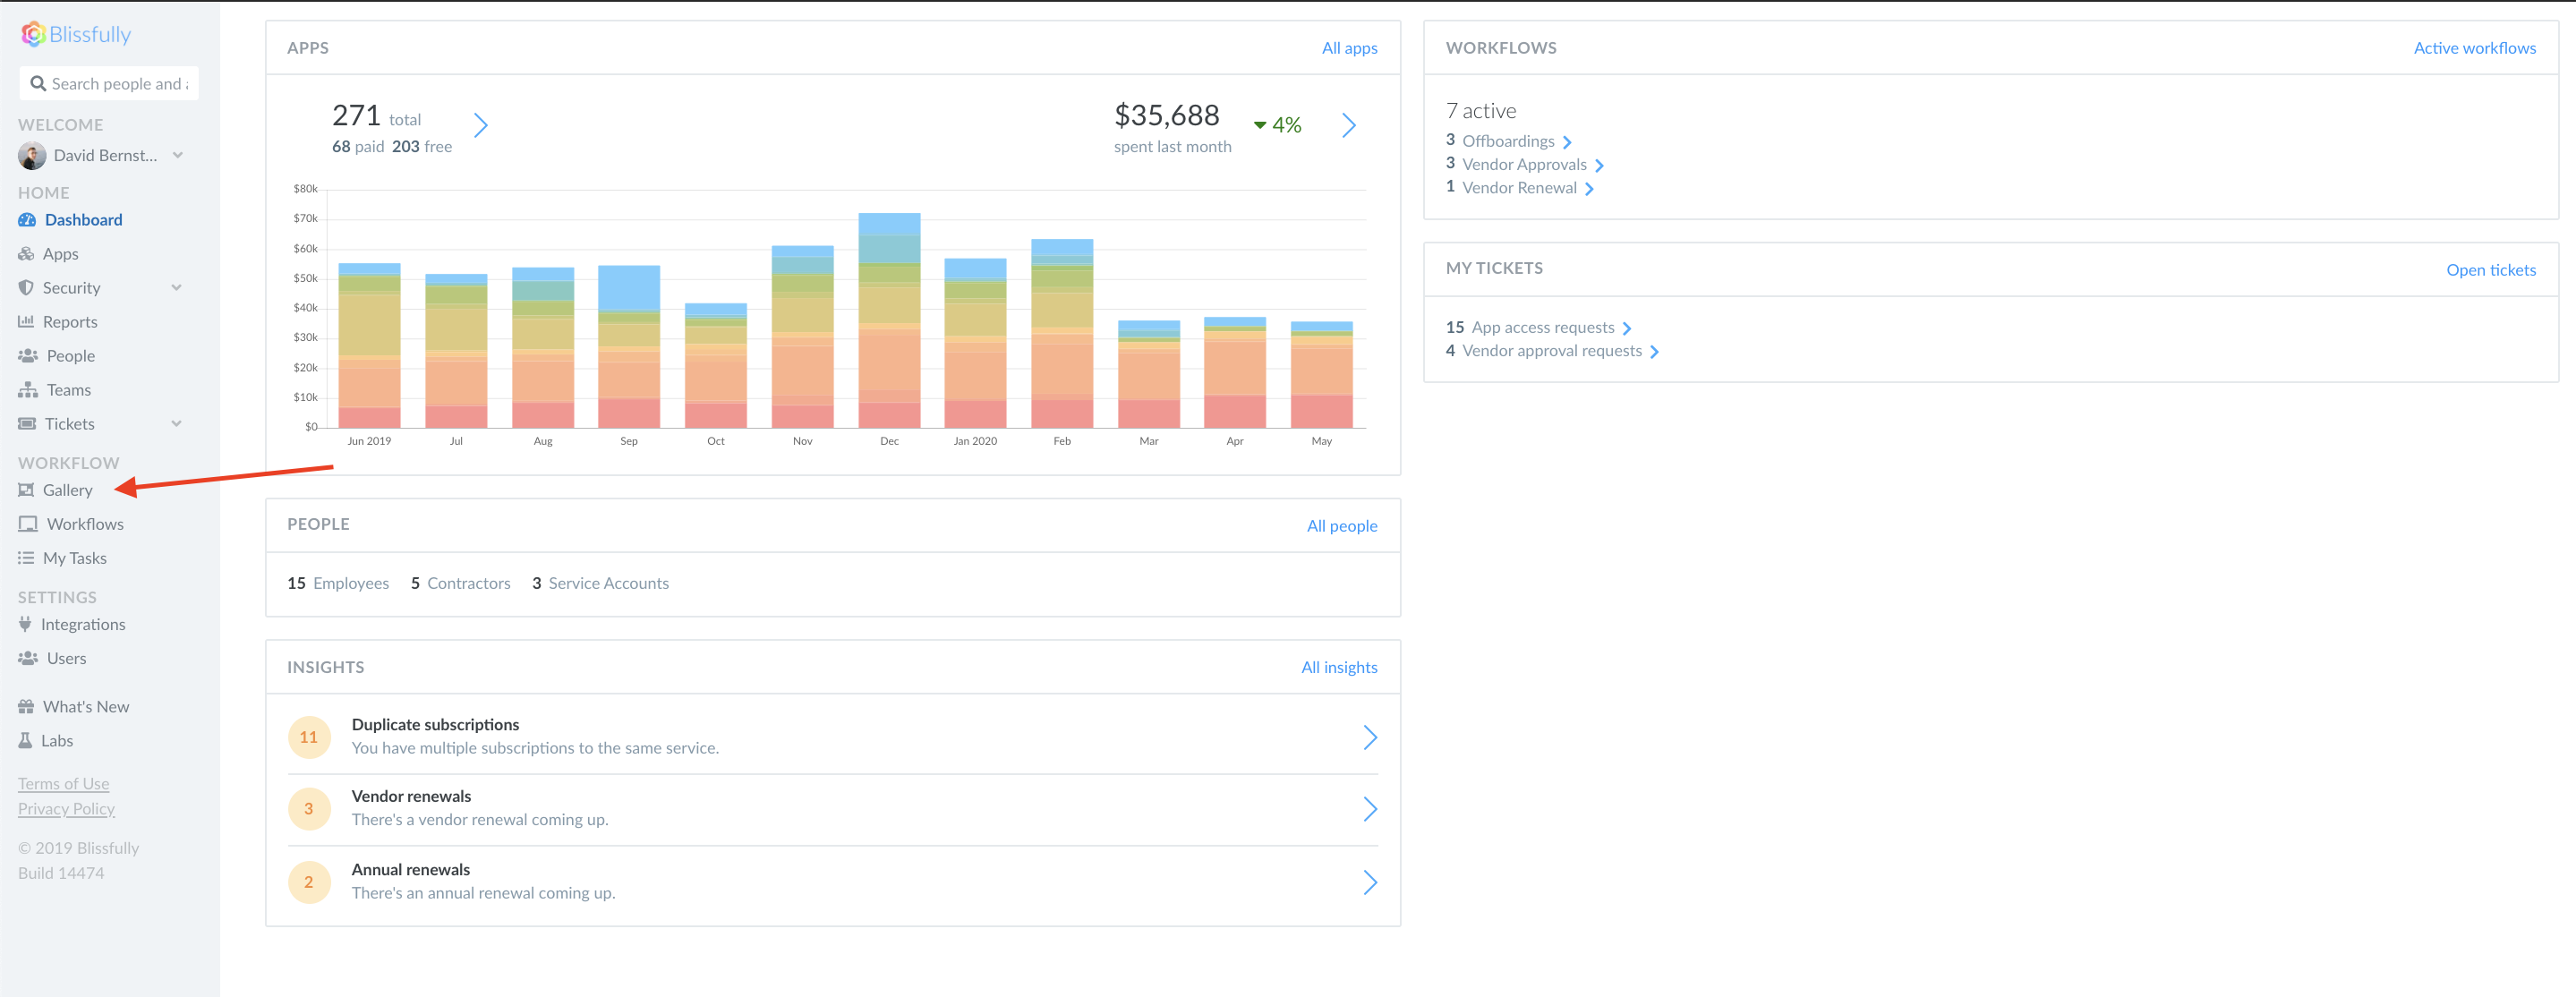Open the My Tasks list icon
The height and width of the screenshot is (997, 2576).
26,557
